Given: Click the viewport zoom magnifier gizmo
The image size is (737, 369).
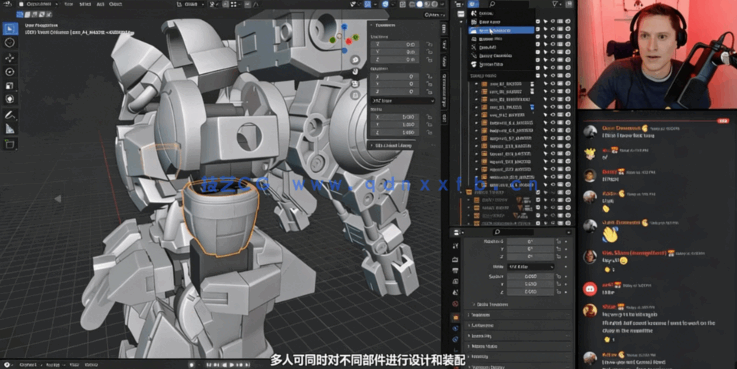Looking at the screenshot, I should pyautogui.click(x=355, y=60).
